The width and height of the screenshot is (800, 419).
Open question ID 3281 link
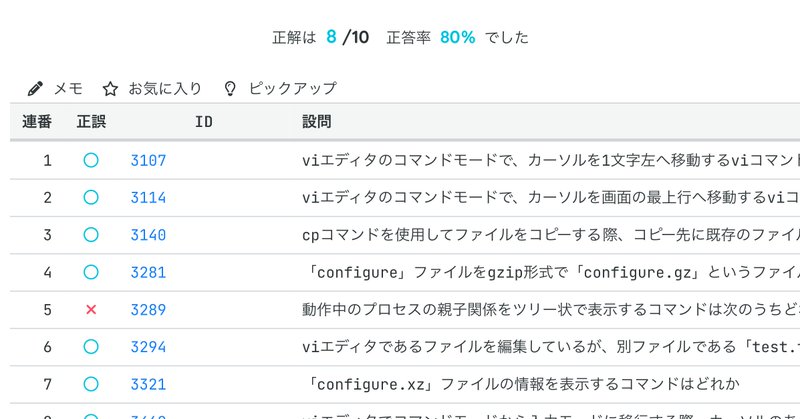(x=148, y=272)
